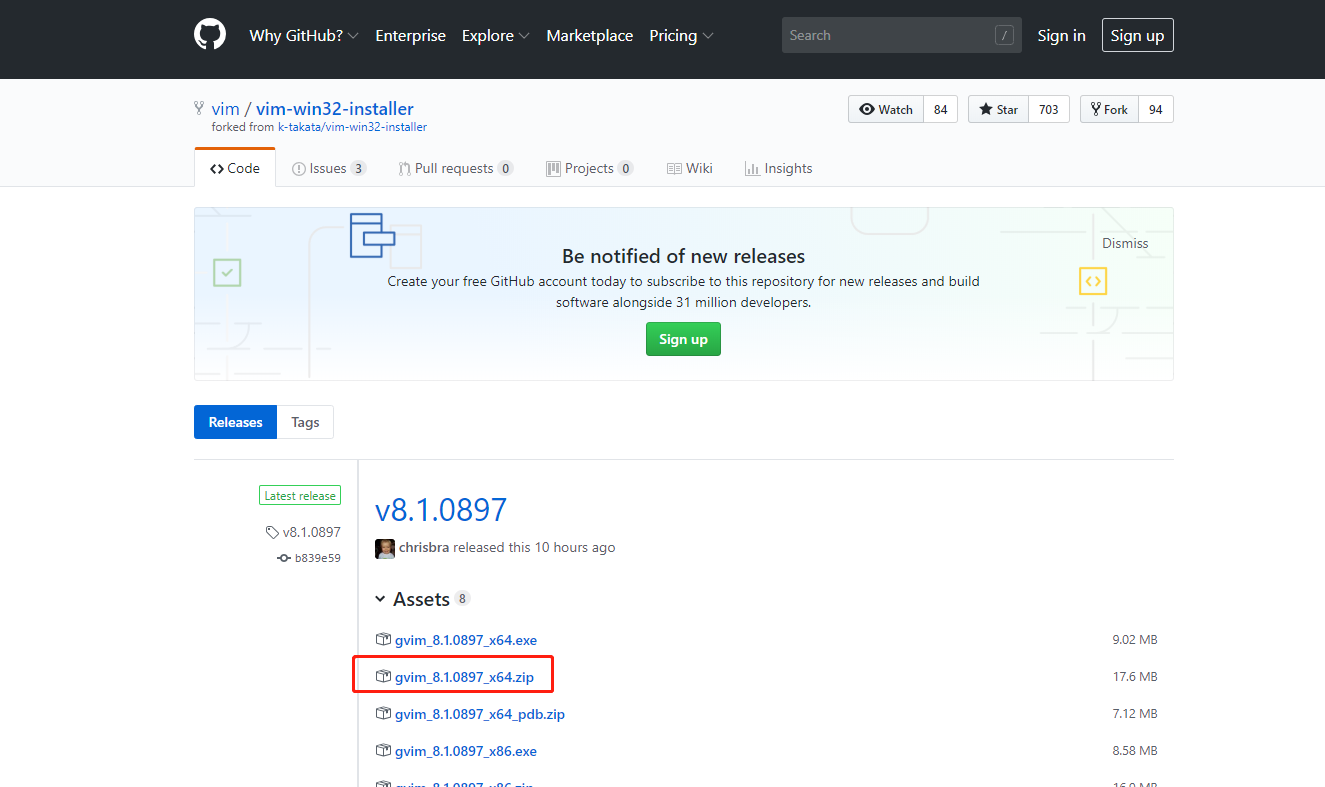Screen dimensions: 1325x787
Task: Download gvim_8.1.0897_x64_pdb.zip
Action: [480, 714]
